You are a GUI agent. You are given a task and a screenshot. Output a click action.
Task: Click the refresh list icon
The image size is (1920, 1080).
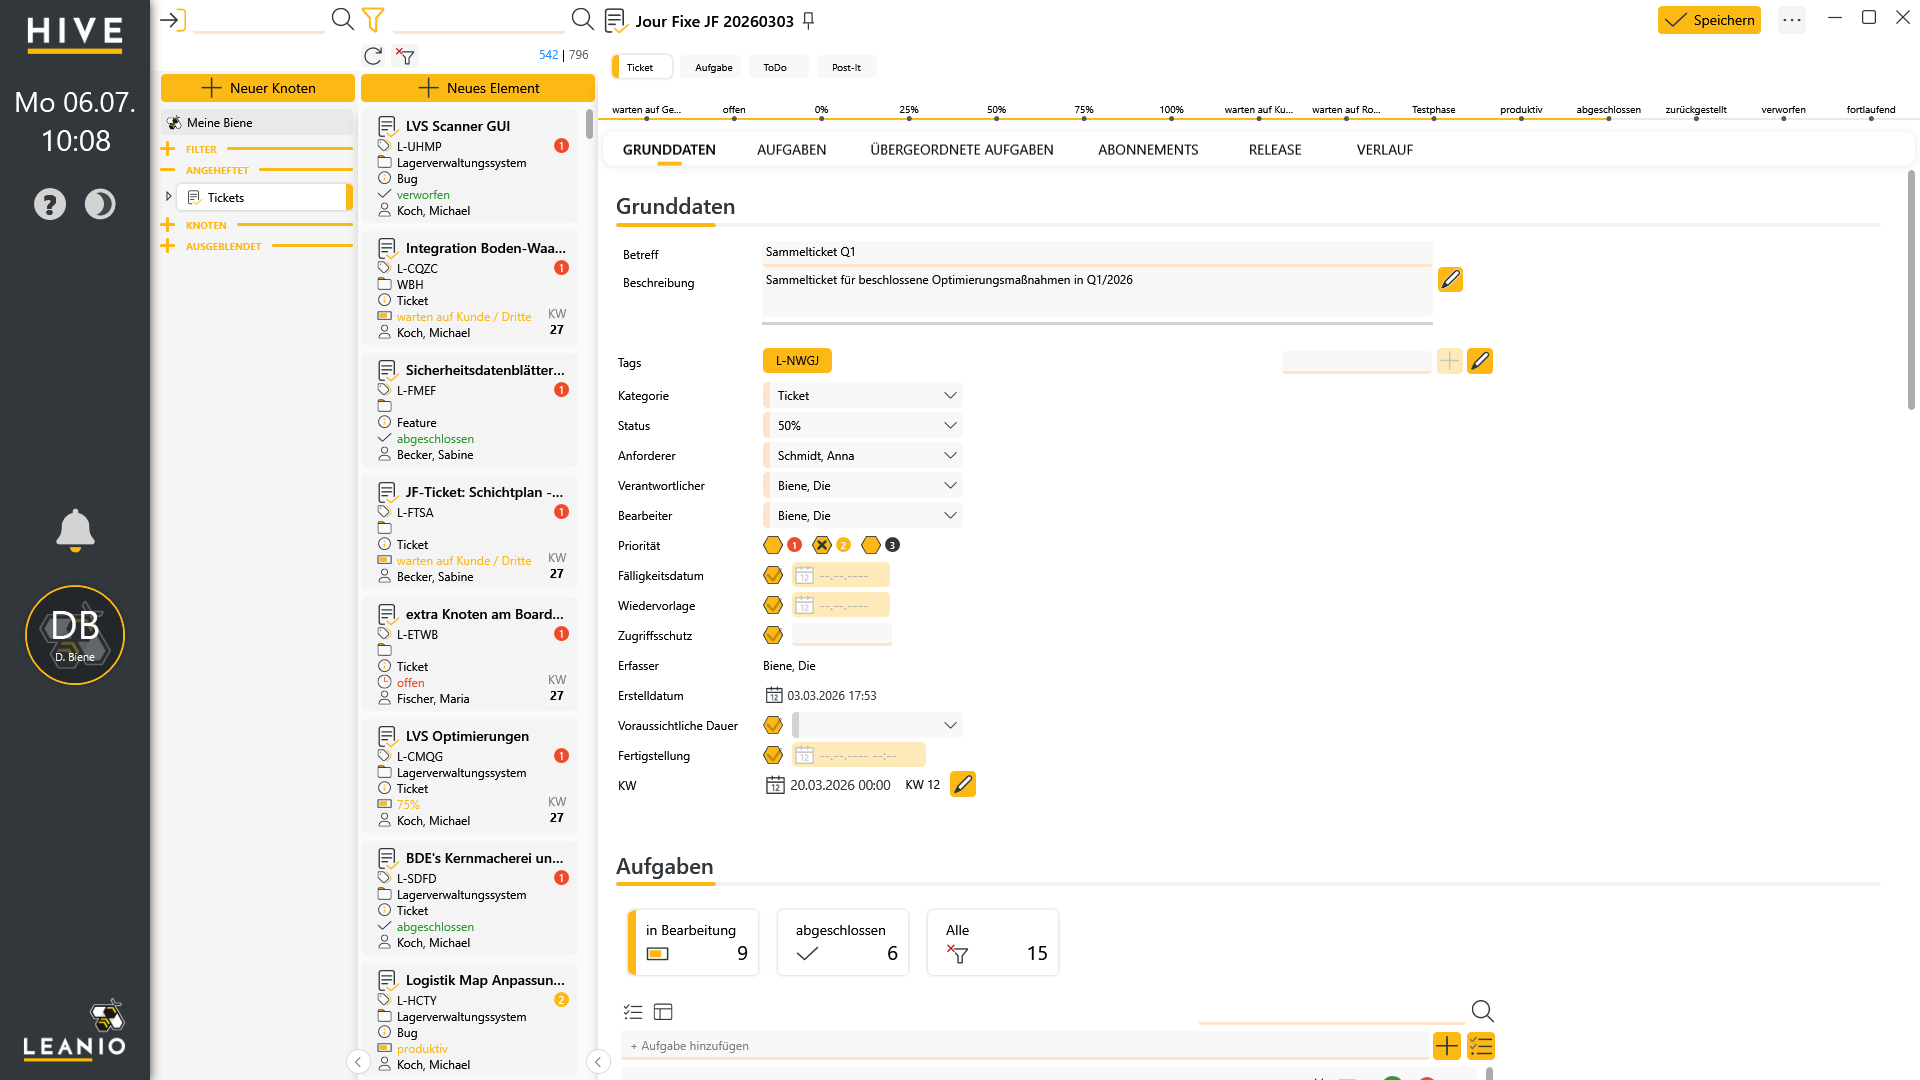point(373,56)
